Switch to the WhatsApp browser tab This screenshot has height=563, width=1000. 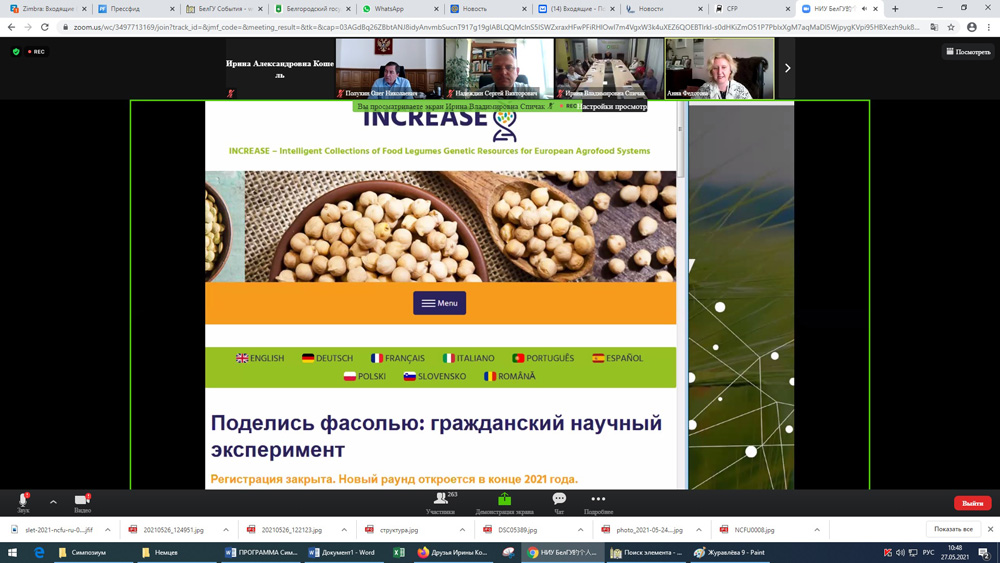395,9
